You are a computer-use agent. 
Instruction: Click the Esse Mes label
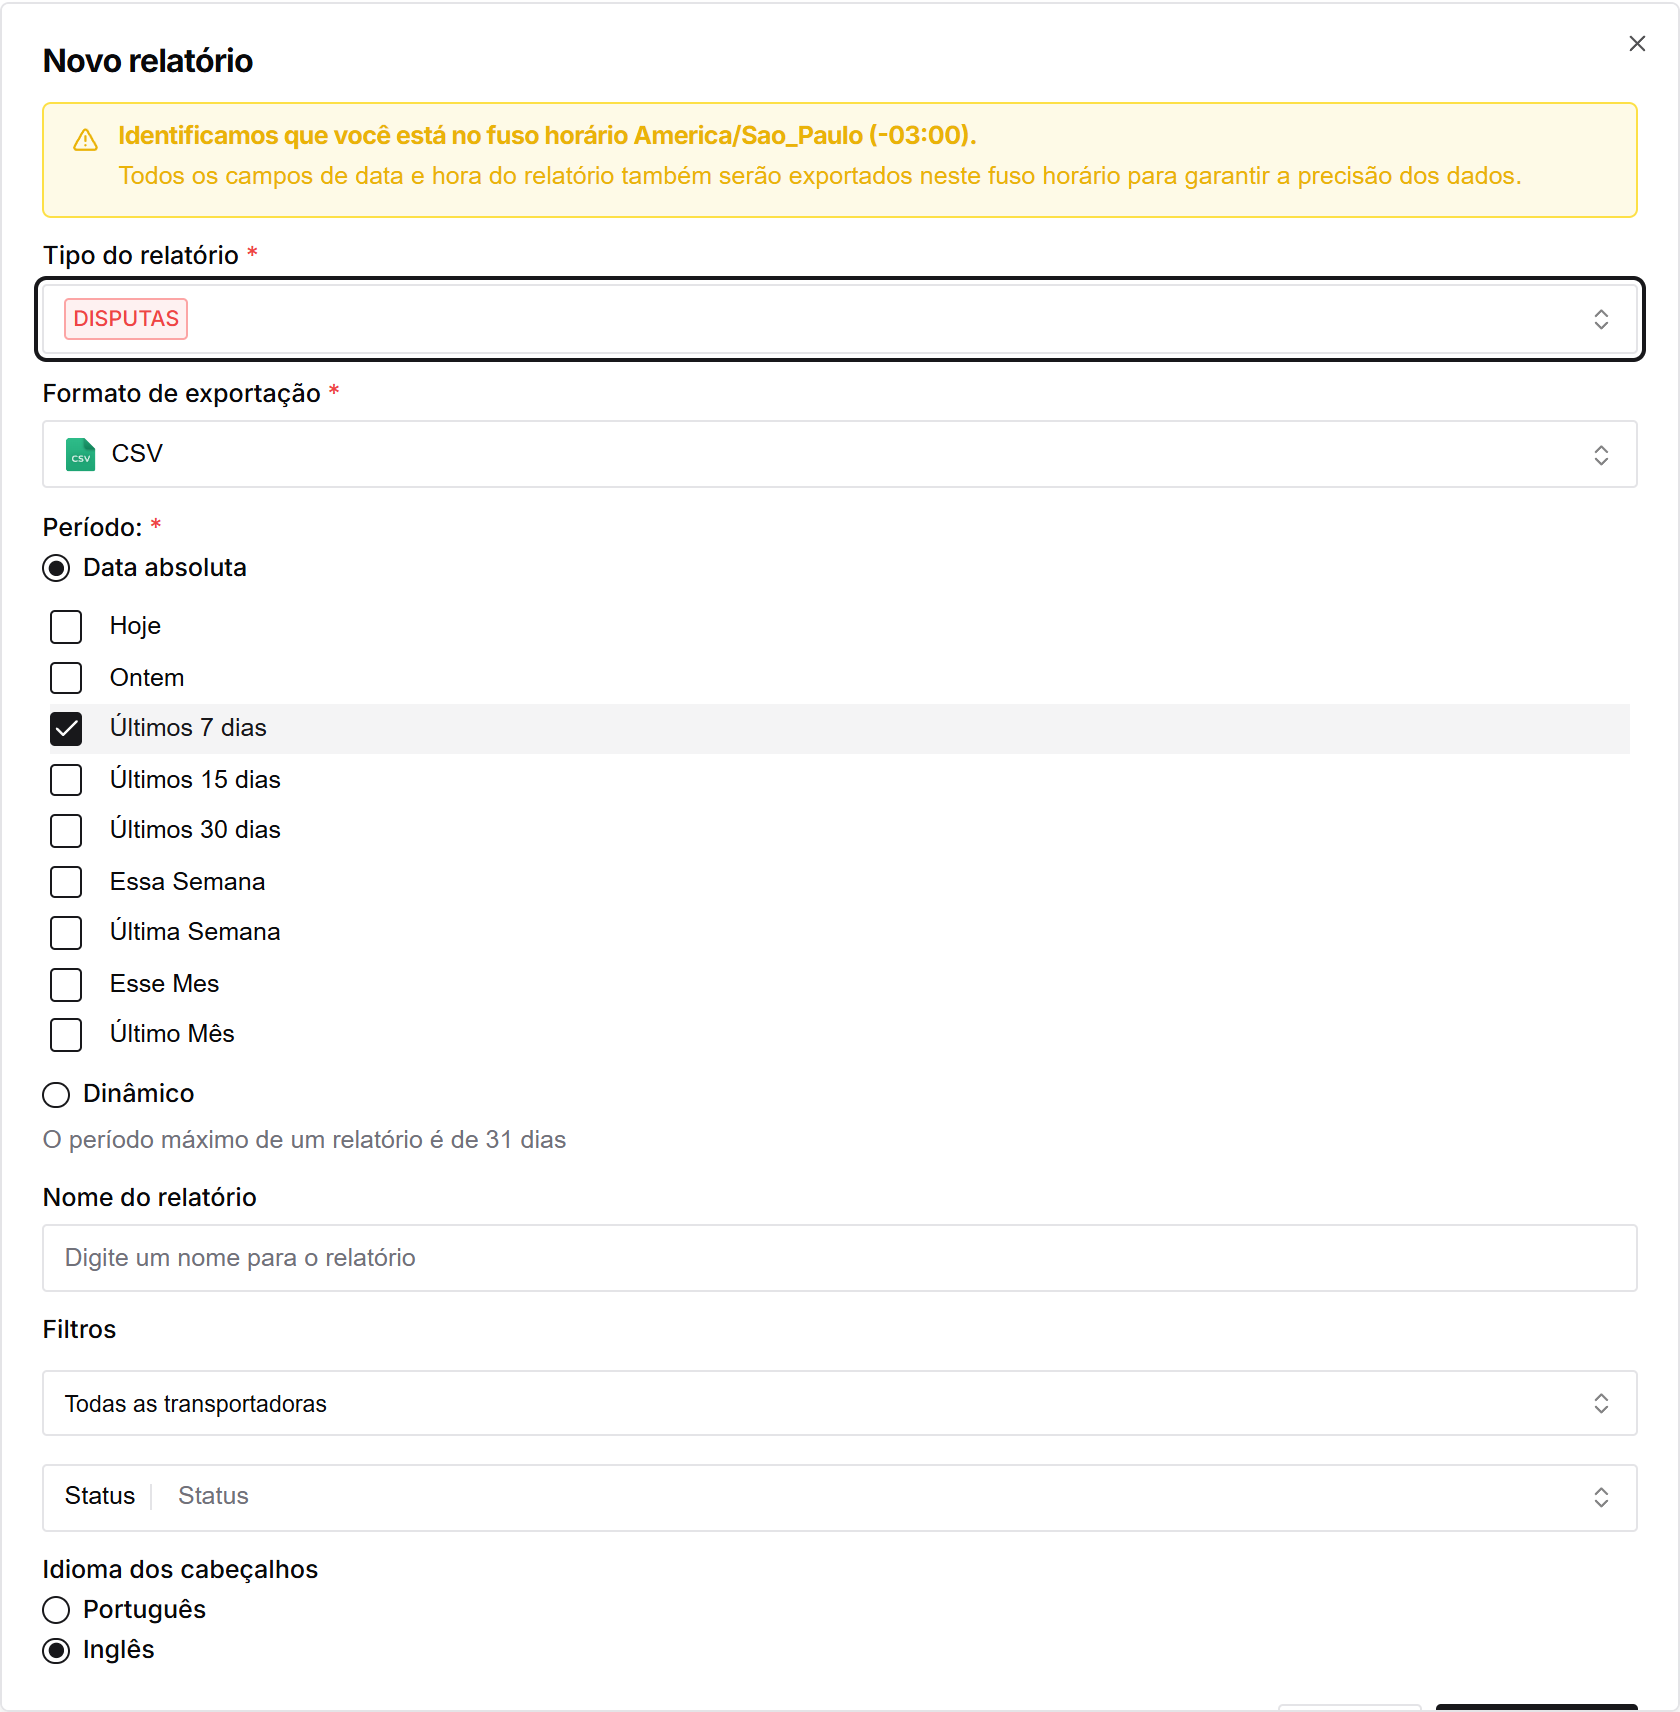coord(164,984)
